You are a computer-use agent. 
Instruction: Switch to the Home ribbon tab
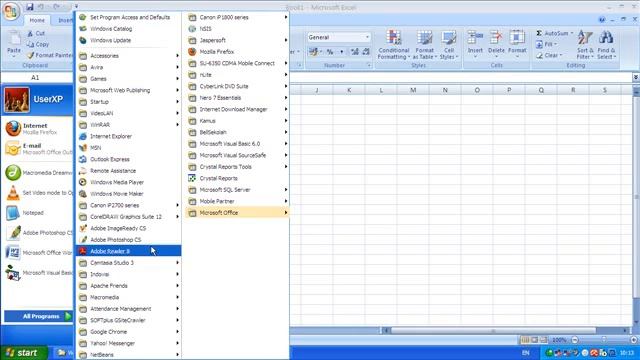(x=37, y=20)
